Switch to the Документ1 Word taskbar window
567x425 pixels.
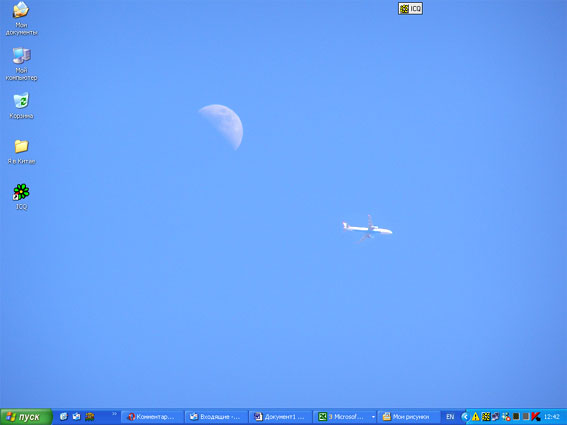tap(281, 417)
